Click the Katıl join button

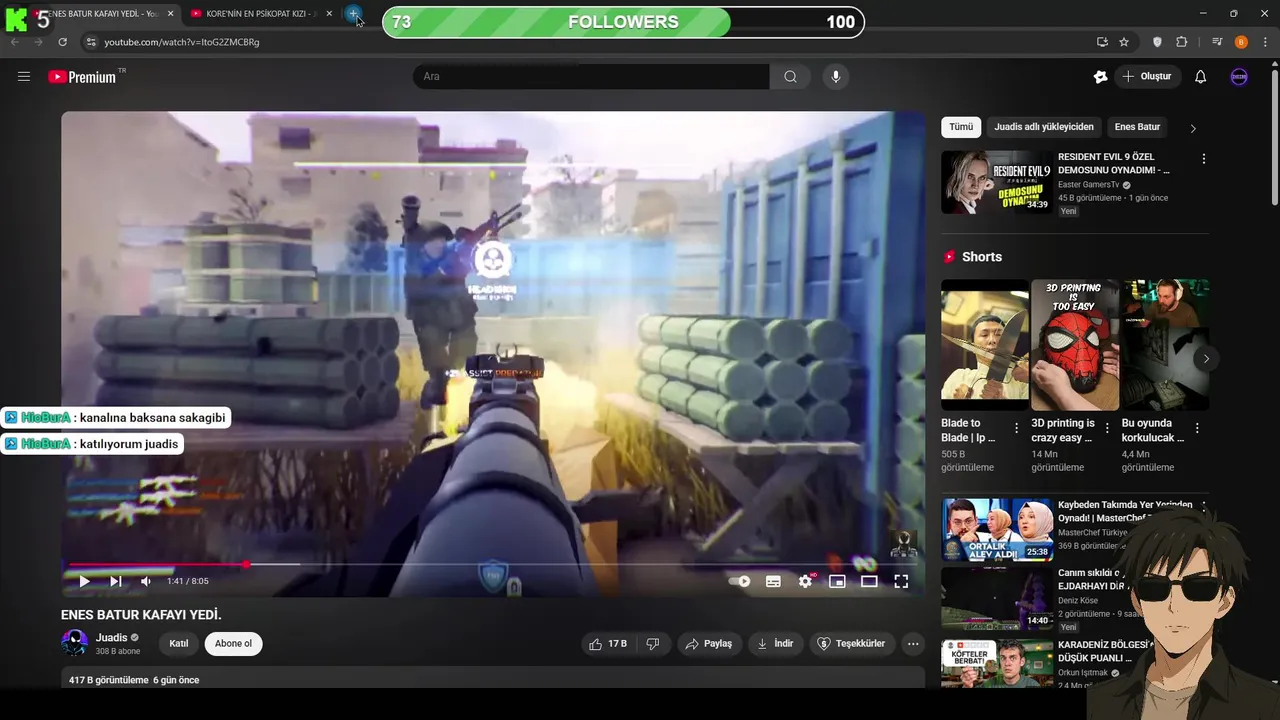(179, 644)
